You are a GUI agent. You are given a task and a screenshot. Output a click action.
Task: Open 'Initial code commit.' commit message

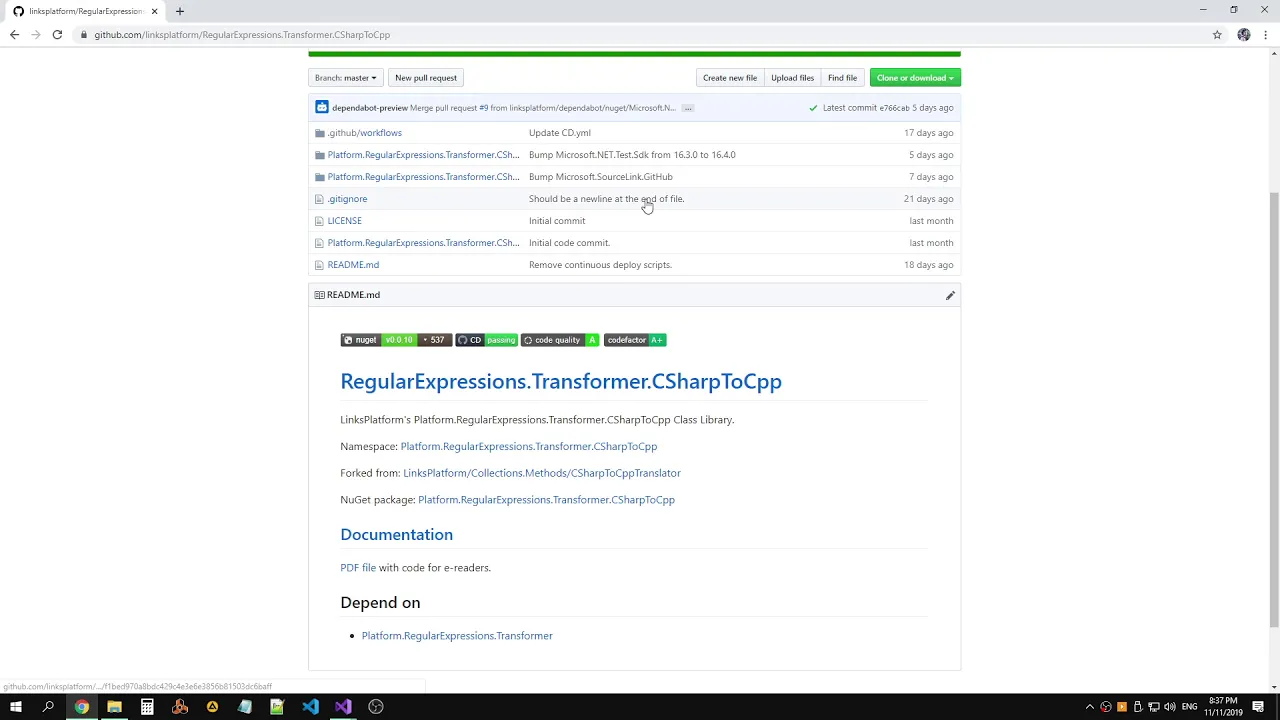click(569, 243)
